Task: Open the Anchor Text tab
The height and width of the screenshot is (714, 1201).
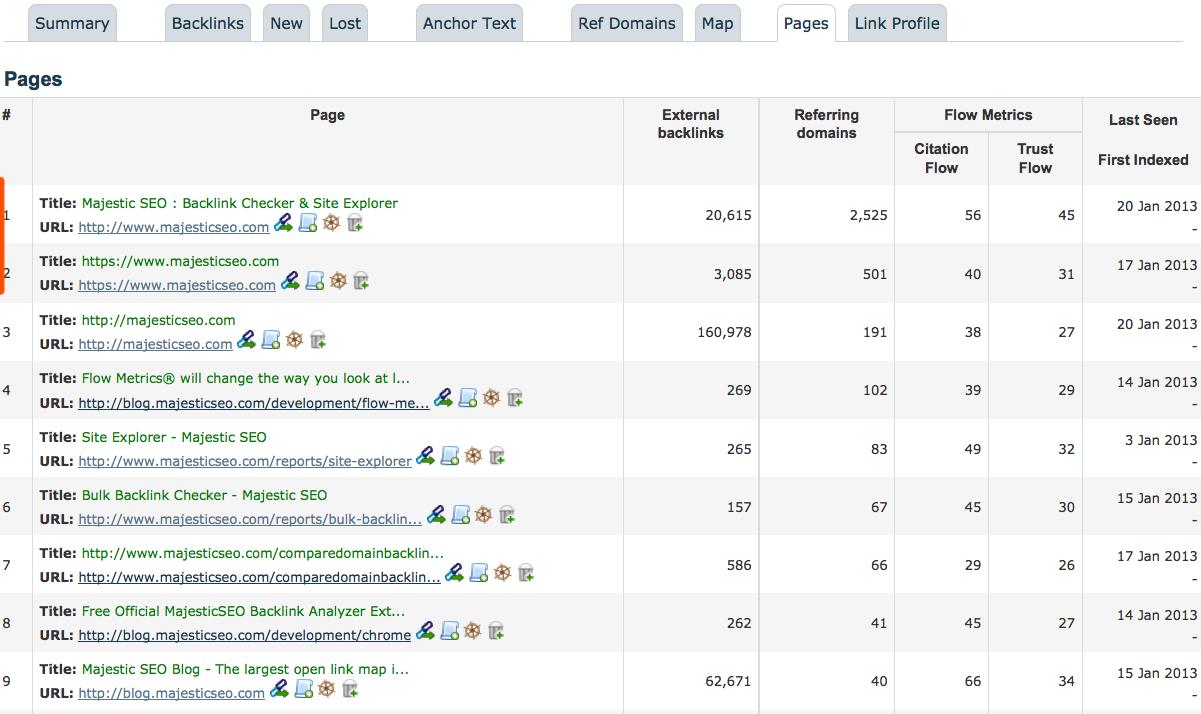Action: (469, 23)
